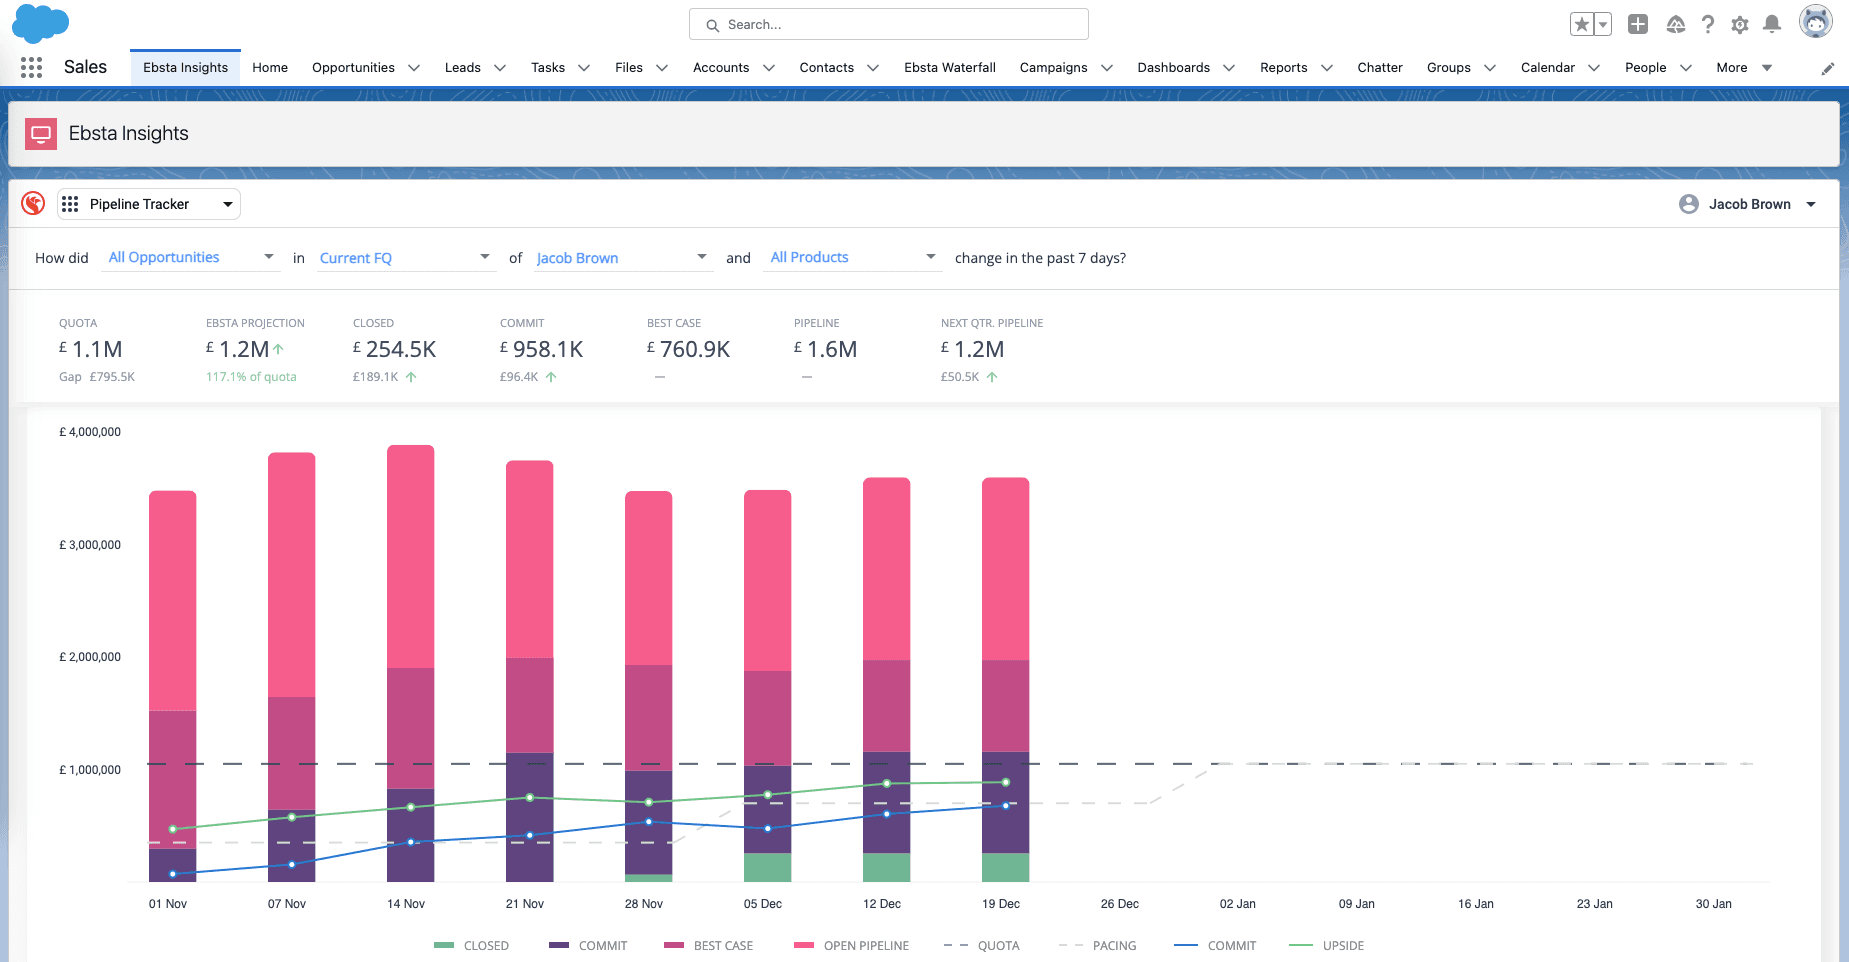Go to the Home tab
Viewport: 1849px width, 962px height.
click(x=270, y=68)
